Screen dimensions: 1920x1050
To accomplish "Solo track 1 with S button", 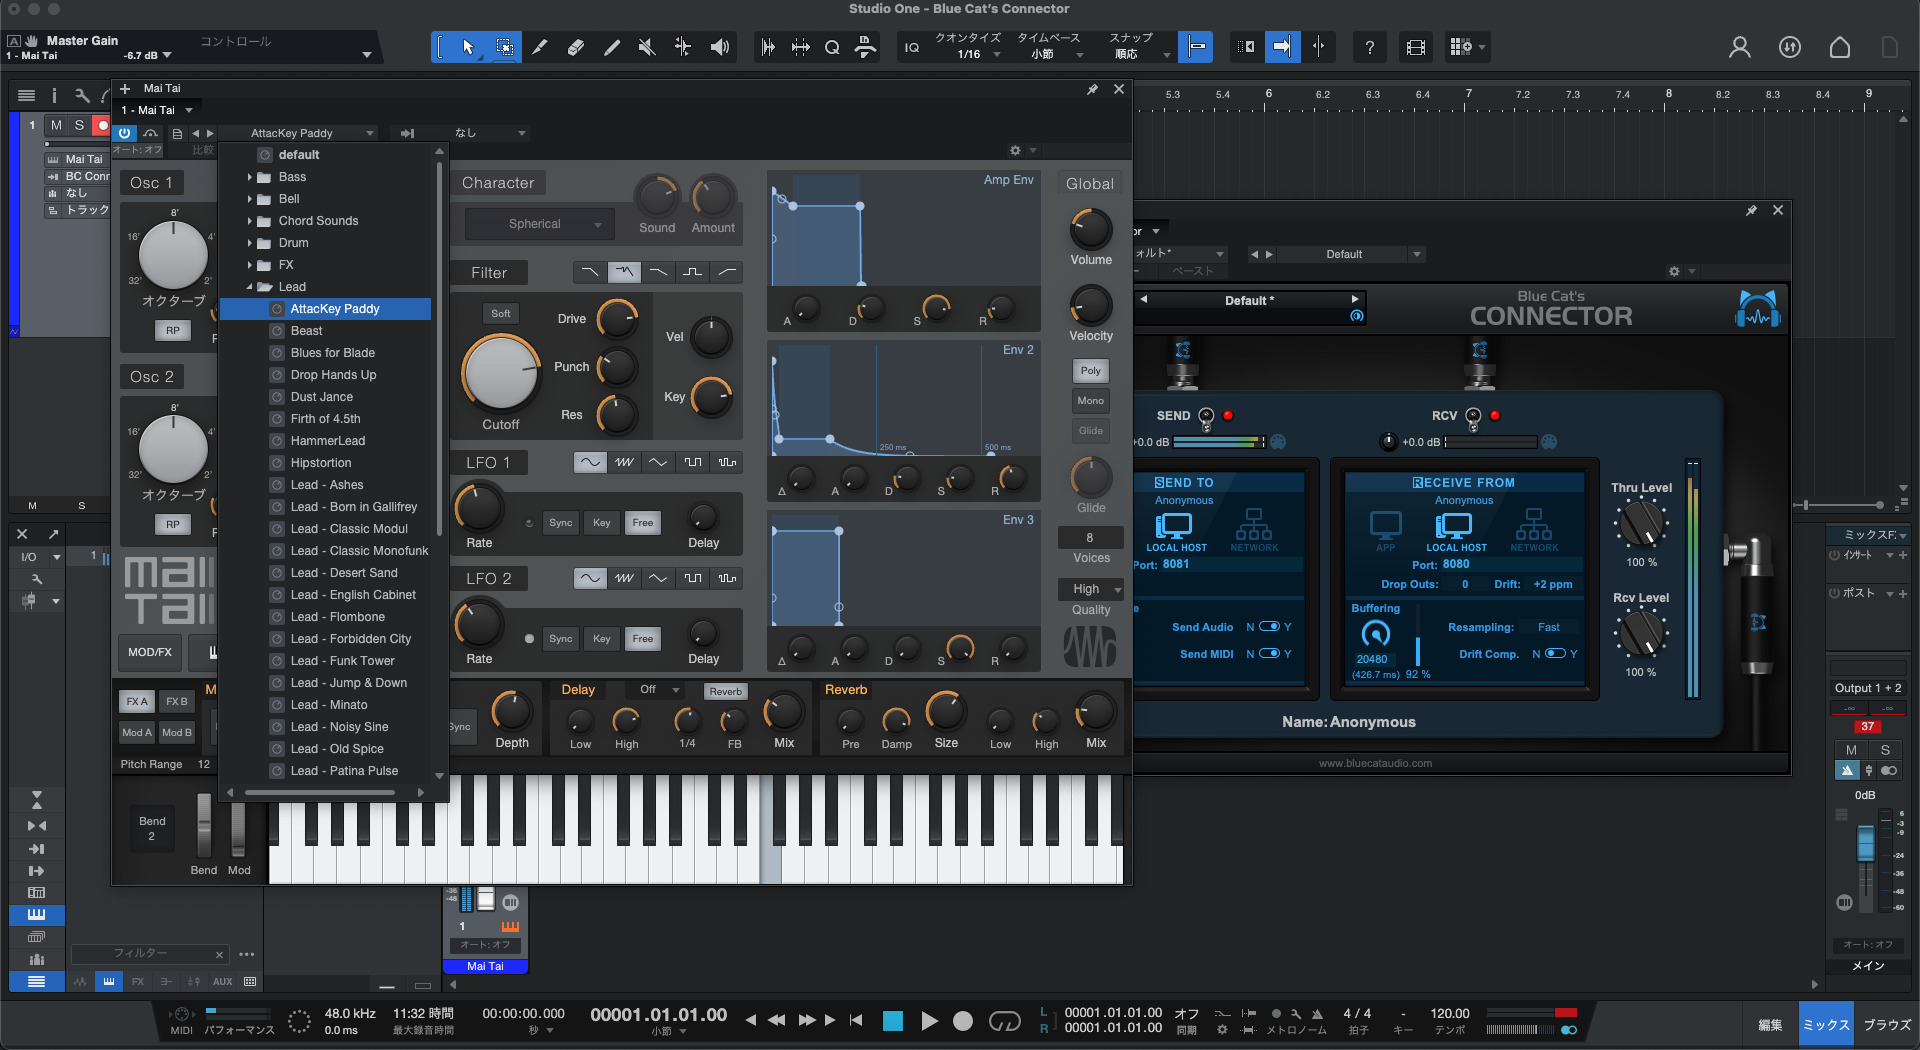I will [80, 125].
